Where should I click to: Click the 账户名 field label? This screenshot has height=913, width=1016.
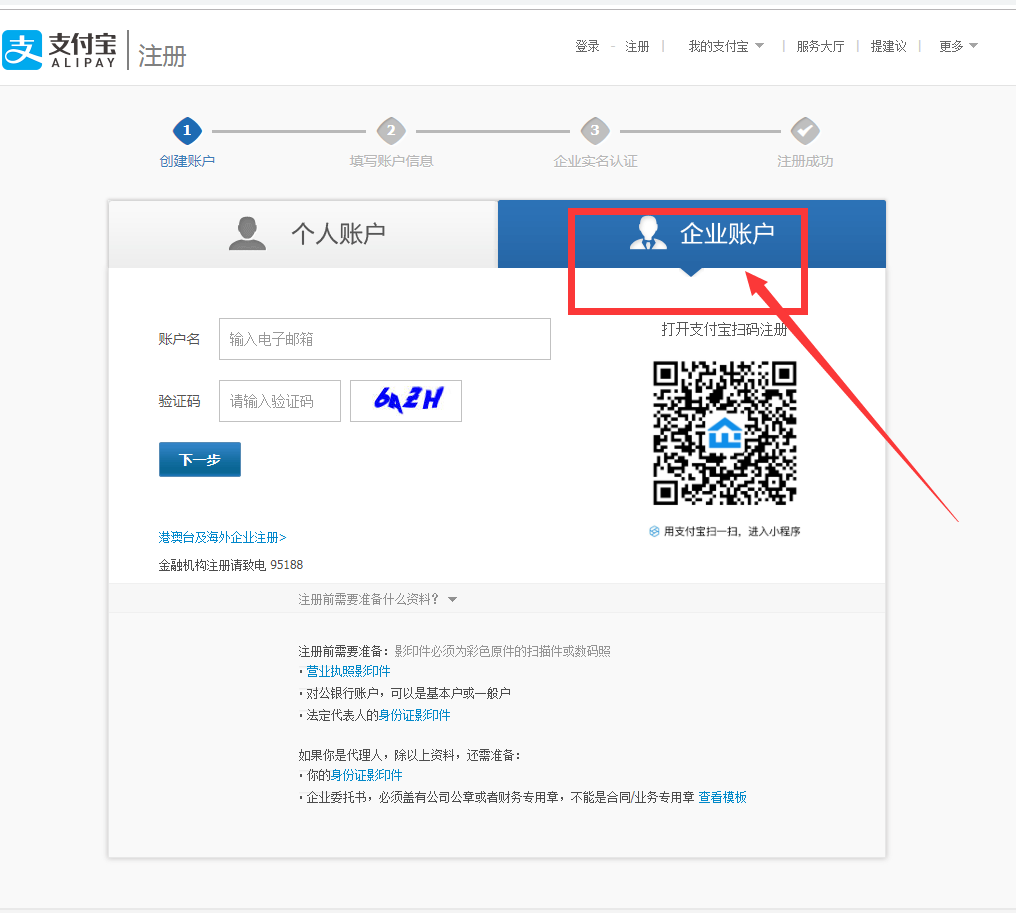[179, 339]
